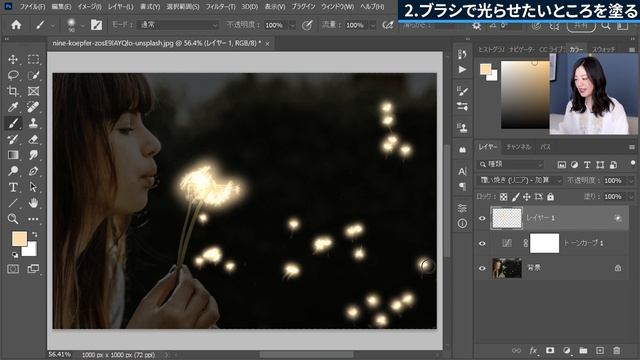Expand the layer 塗り fill slider arrow
Screen dimensions: 640x360
[631, 197]
